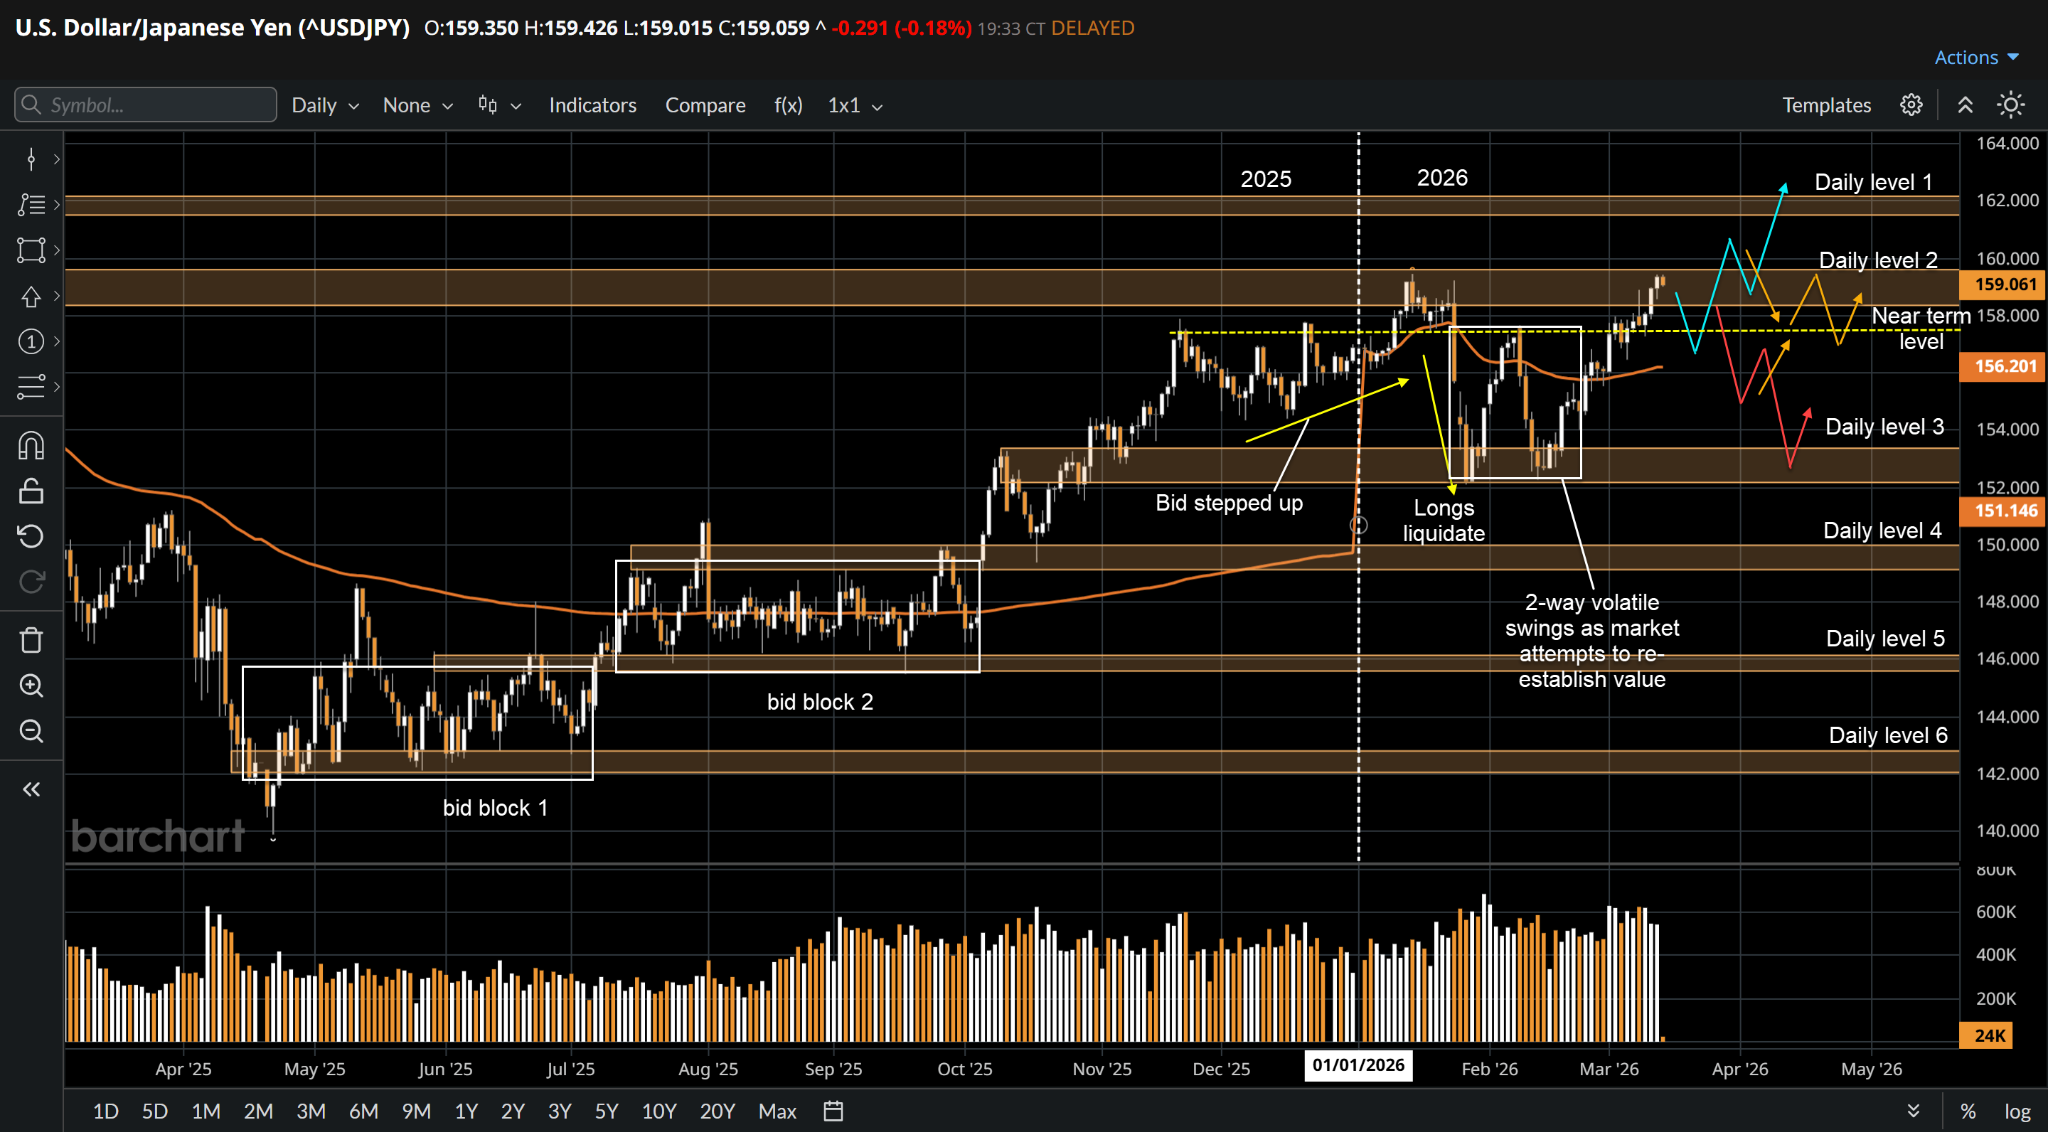Open the Indicators menu
The width and height of the screenshot is (2048, 1132).
[x=592, y=105]
